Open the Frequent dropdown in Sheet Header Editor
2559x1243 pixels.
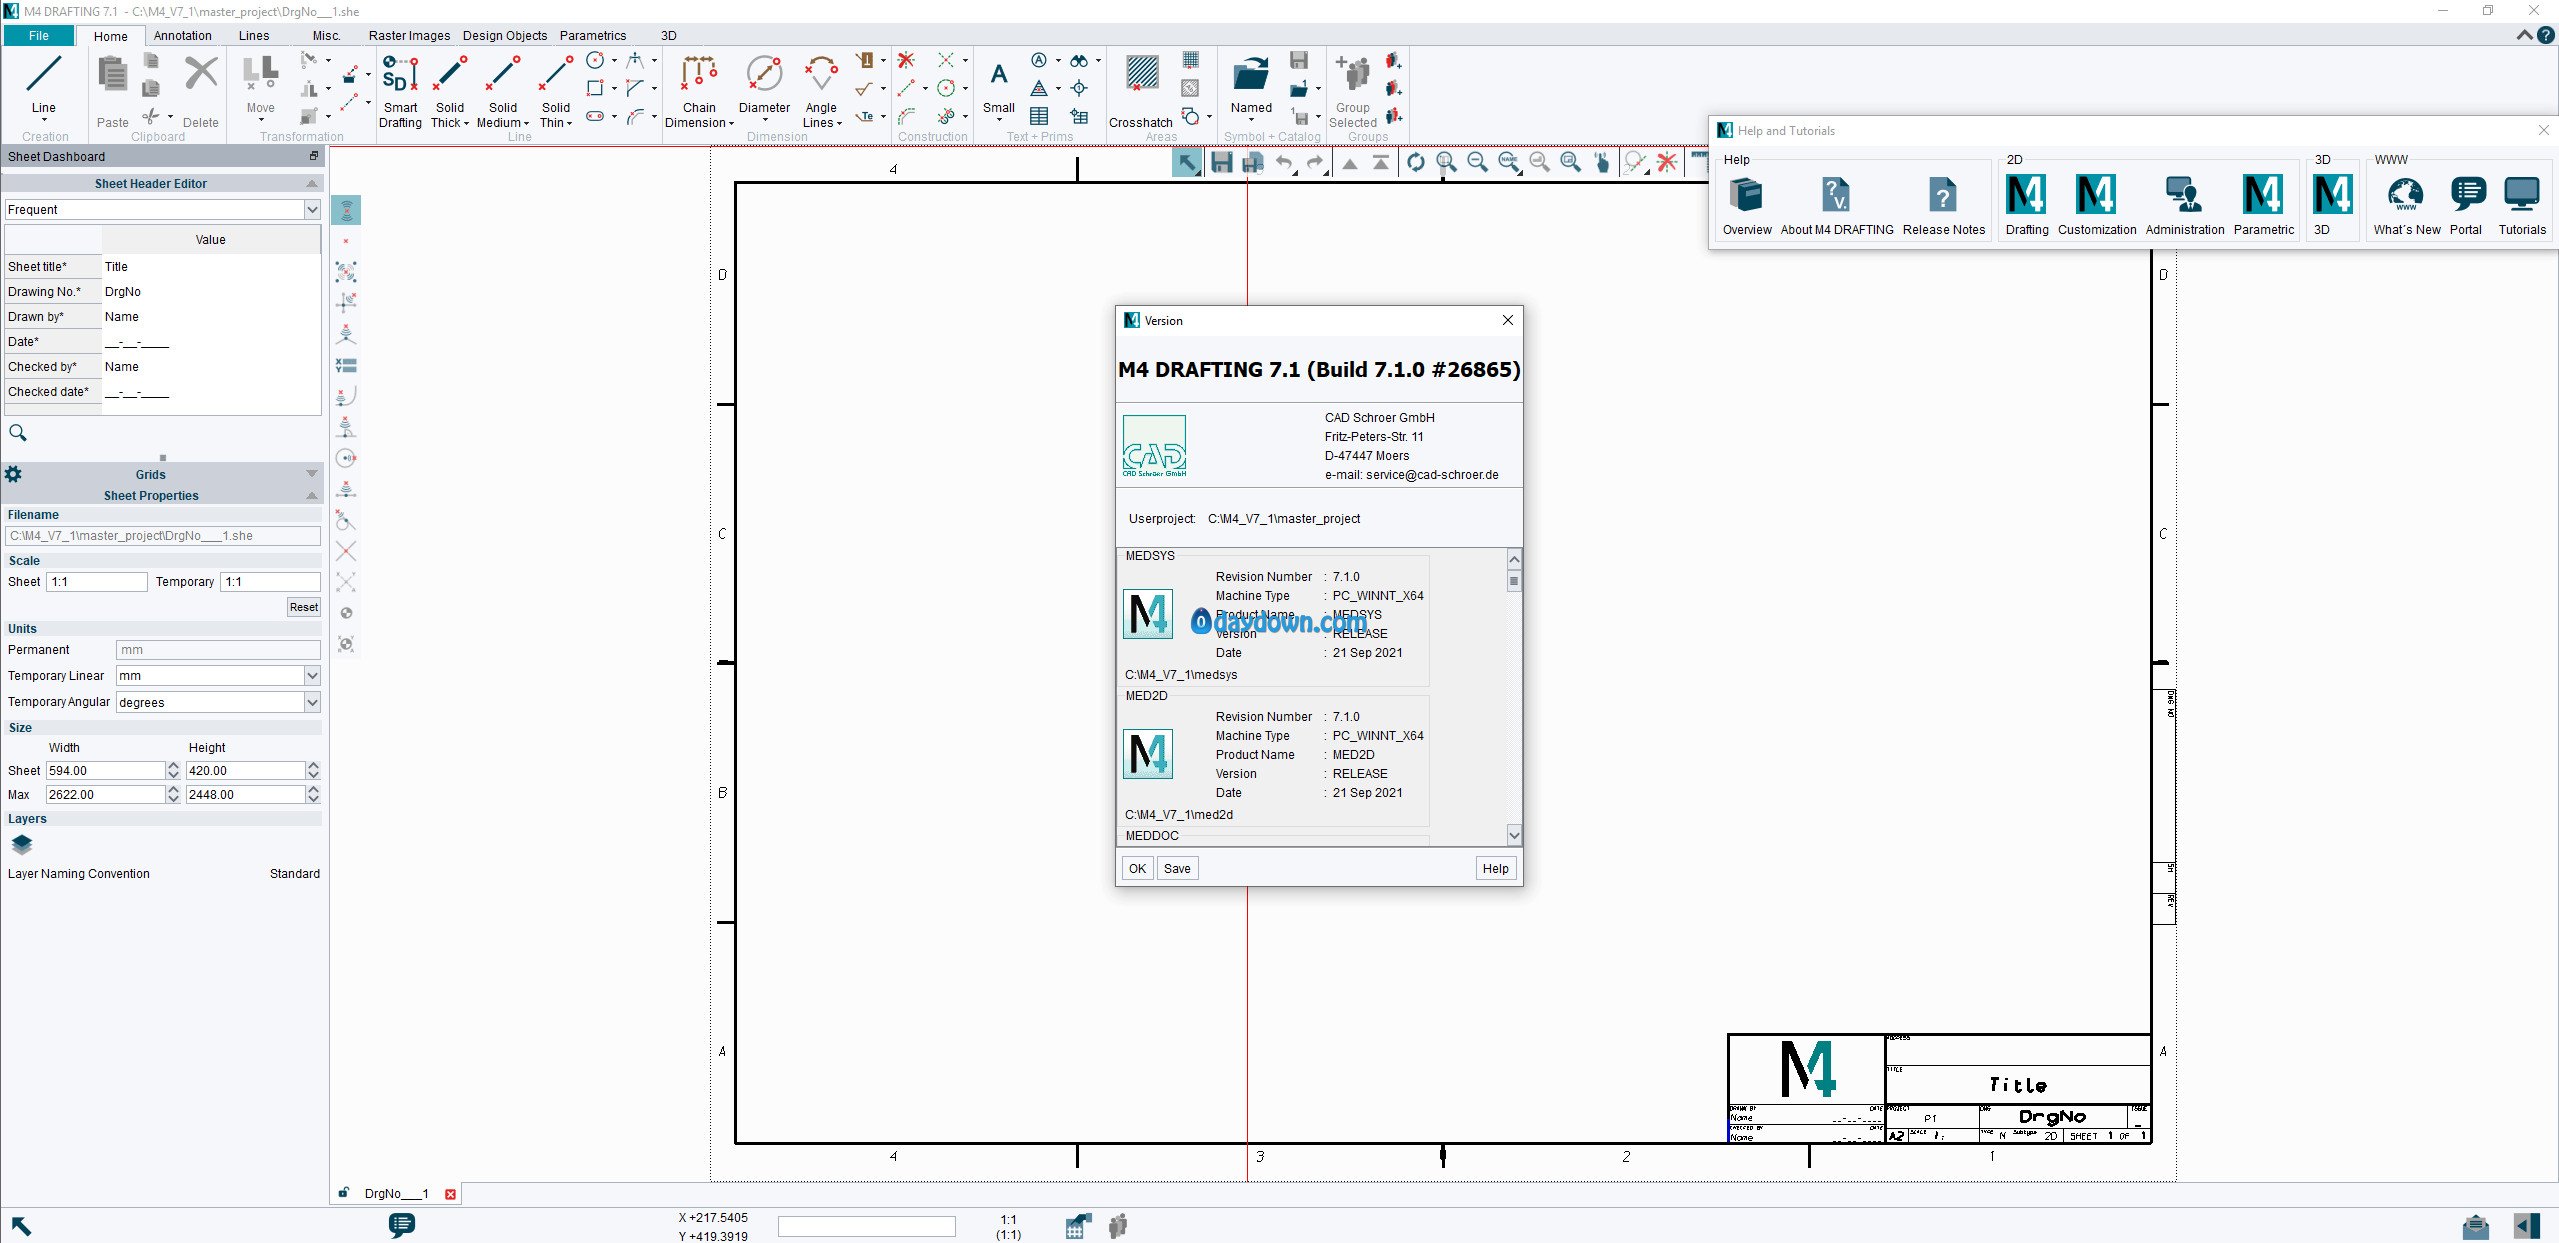[312, 209]
